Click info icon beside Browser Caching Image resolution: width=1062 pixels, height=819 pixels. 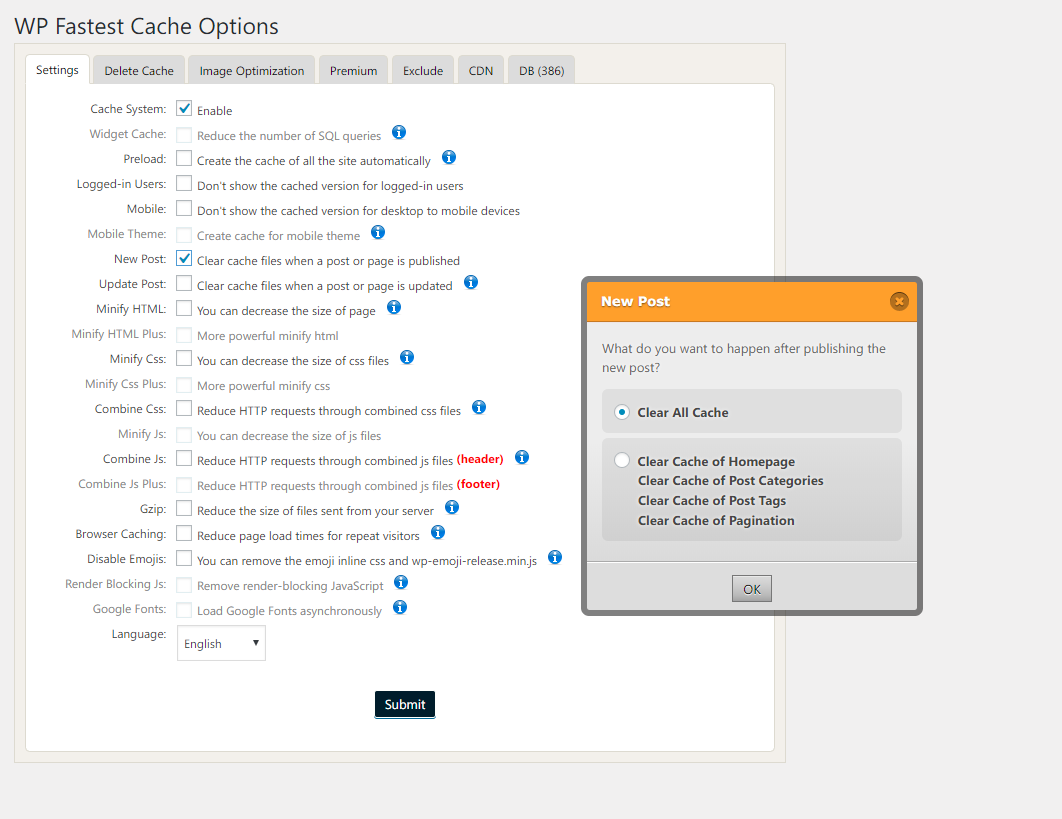tap(438, 532)
